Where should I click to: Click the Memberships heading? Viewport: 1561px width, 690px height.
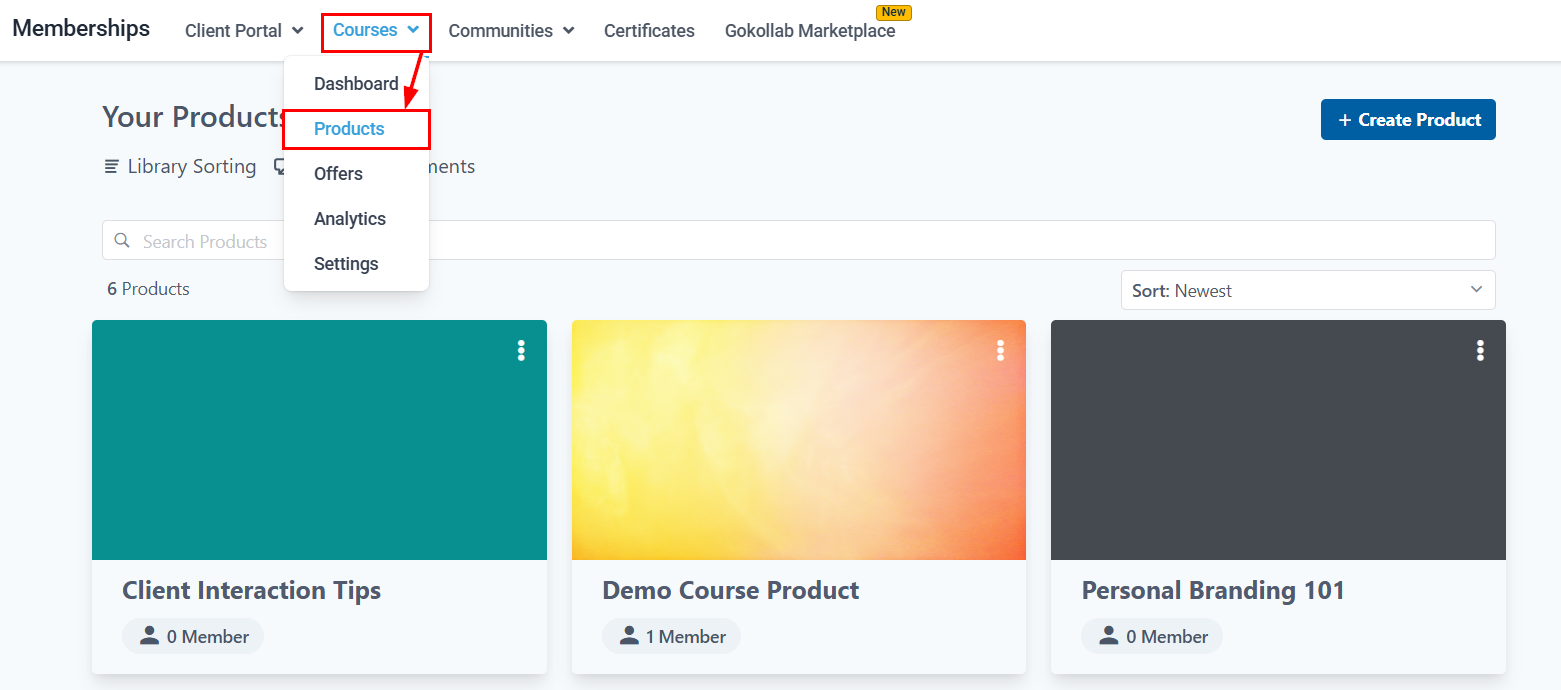81,28
